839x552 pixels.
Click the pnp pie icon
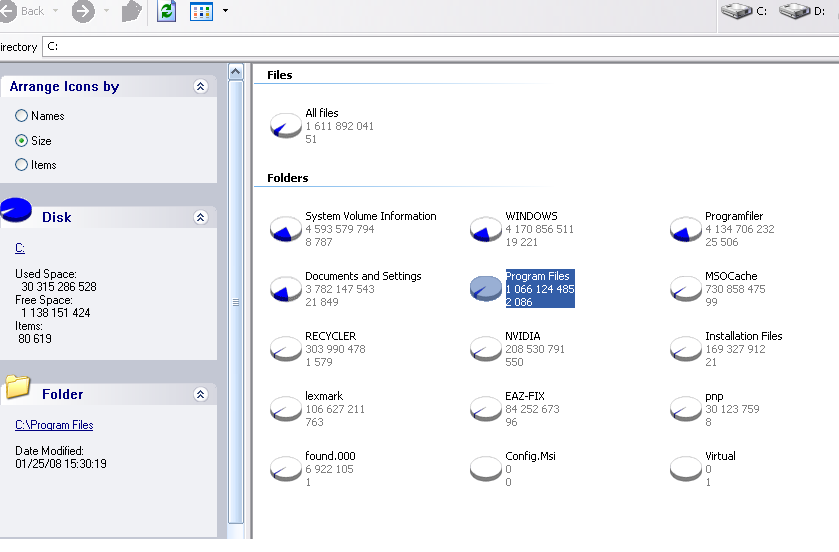coord(685,409)
